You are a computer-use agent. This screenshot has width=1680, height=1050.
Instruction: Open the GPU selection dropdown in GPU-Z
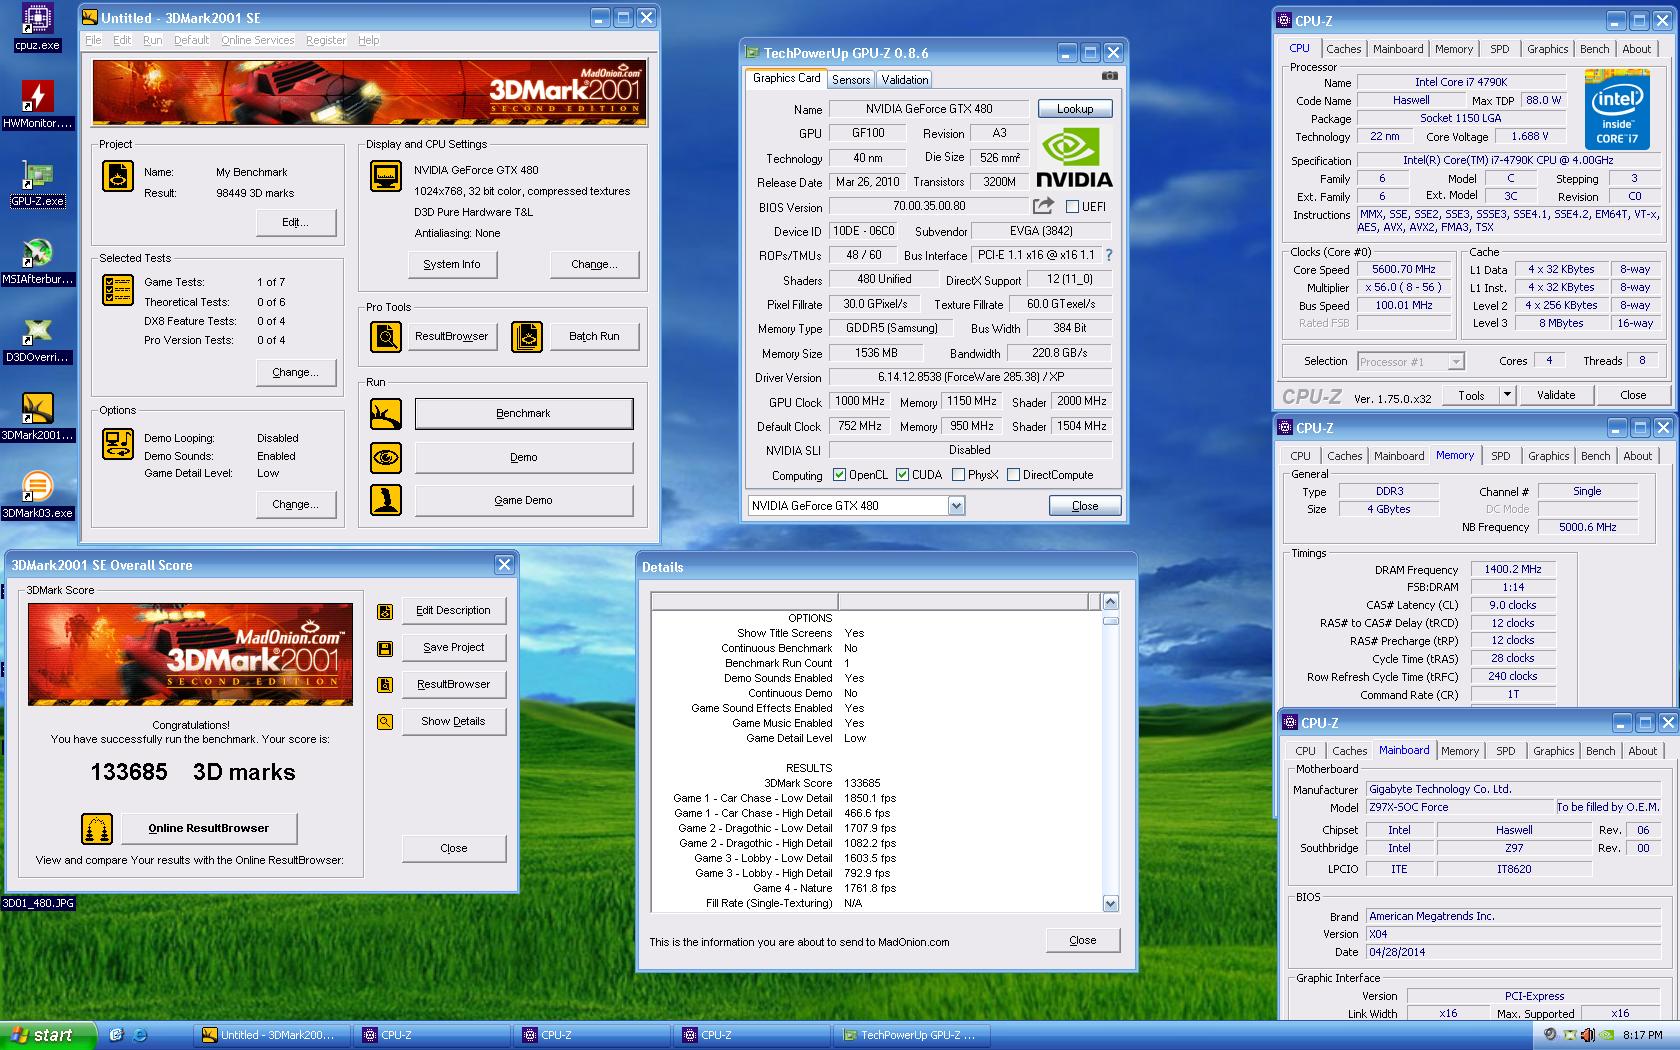(x=956, y=506)
